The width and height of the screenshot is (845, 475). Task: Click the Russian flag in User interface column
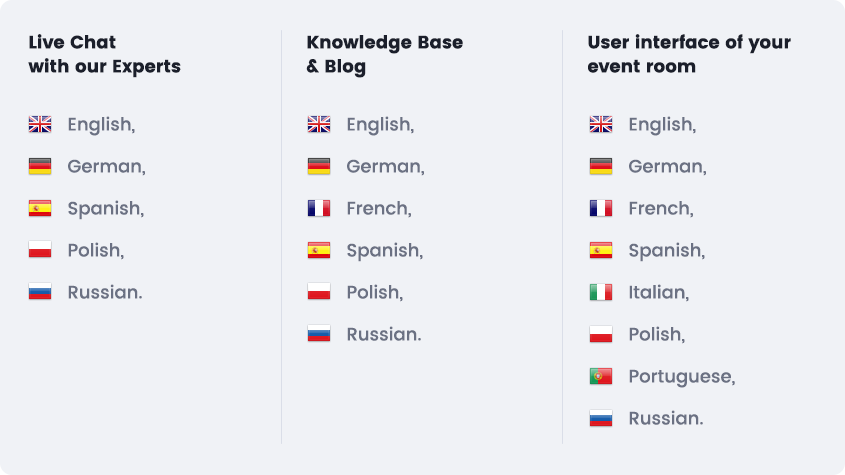[601, 418]
